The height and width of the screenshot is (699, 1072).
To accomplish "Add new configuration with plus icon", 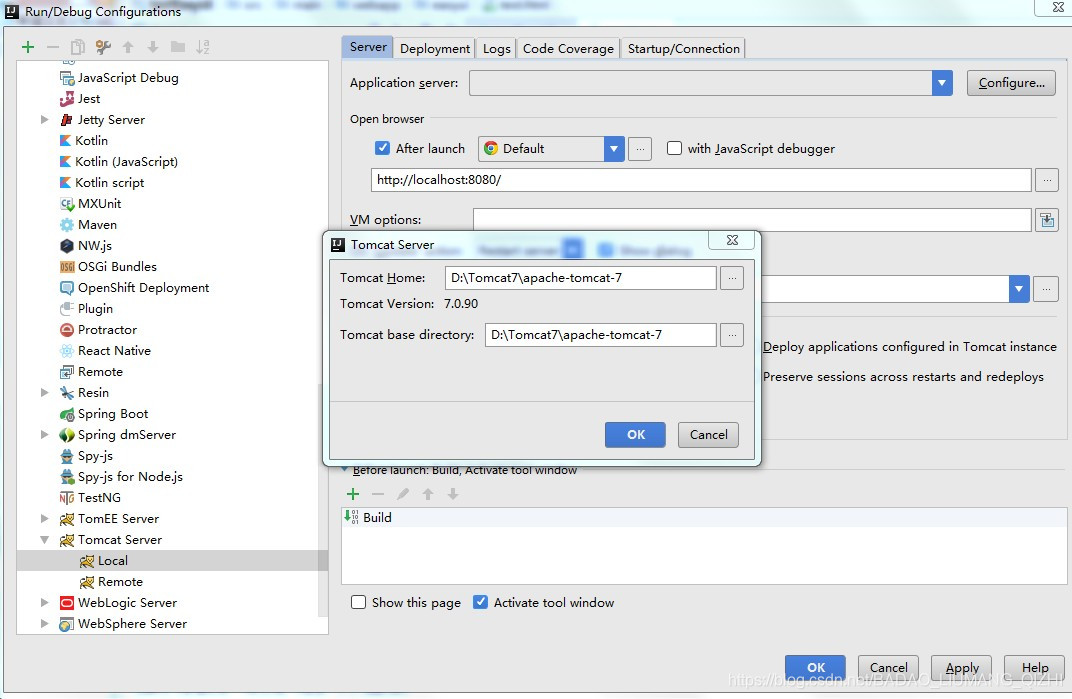I will click(28, 47).
